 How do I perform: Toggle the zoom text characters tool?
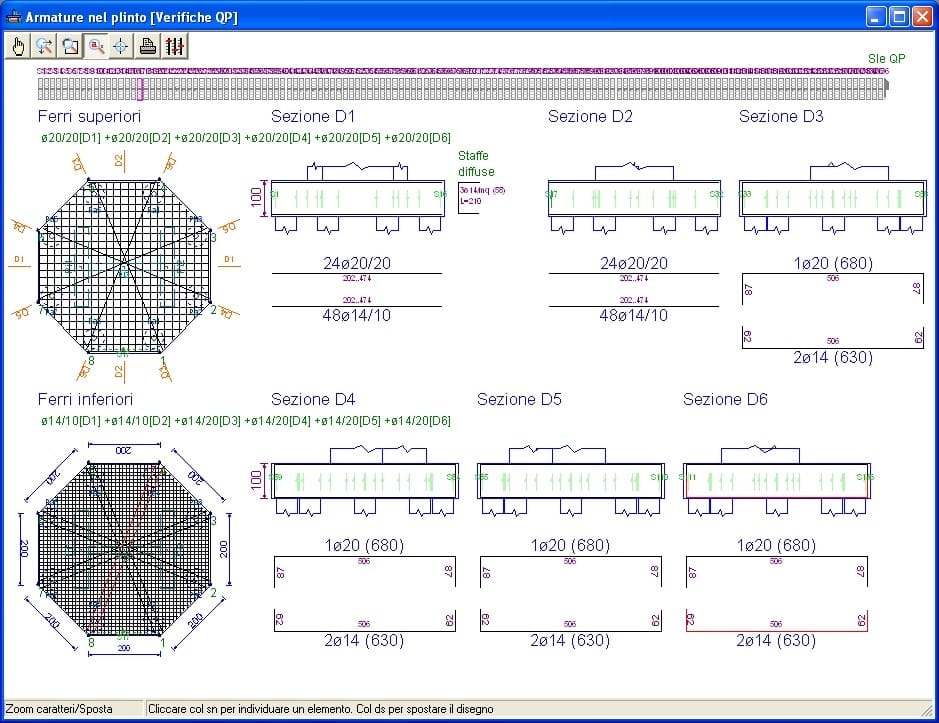click(96, 46)
